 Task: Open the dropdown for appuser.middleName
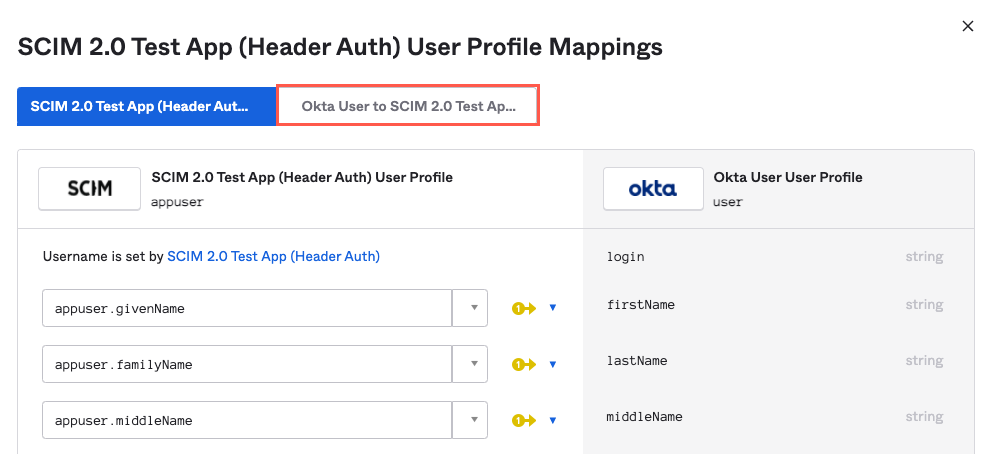coord(470,420)
